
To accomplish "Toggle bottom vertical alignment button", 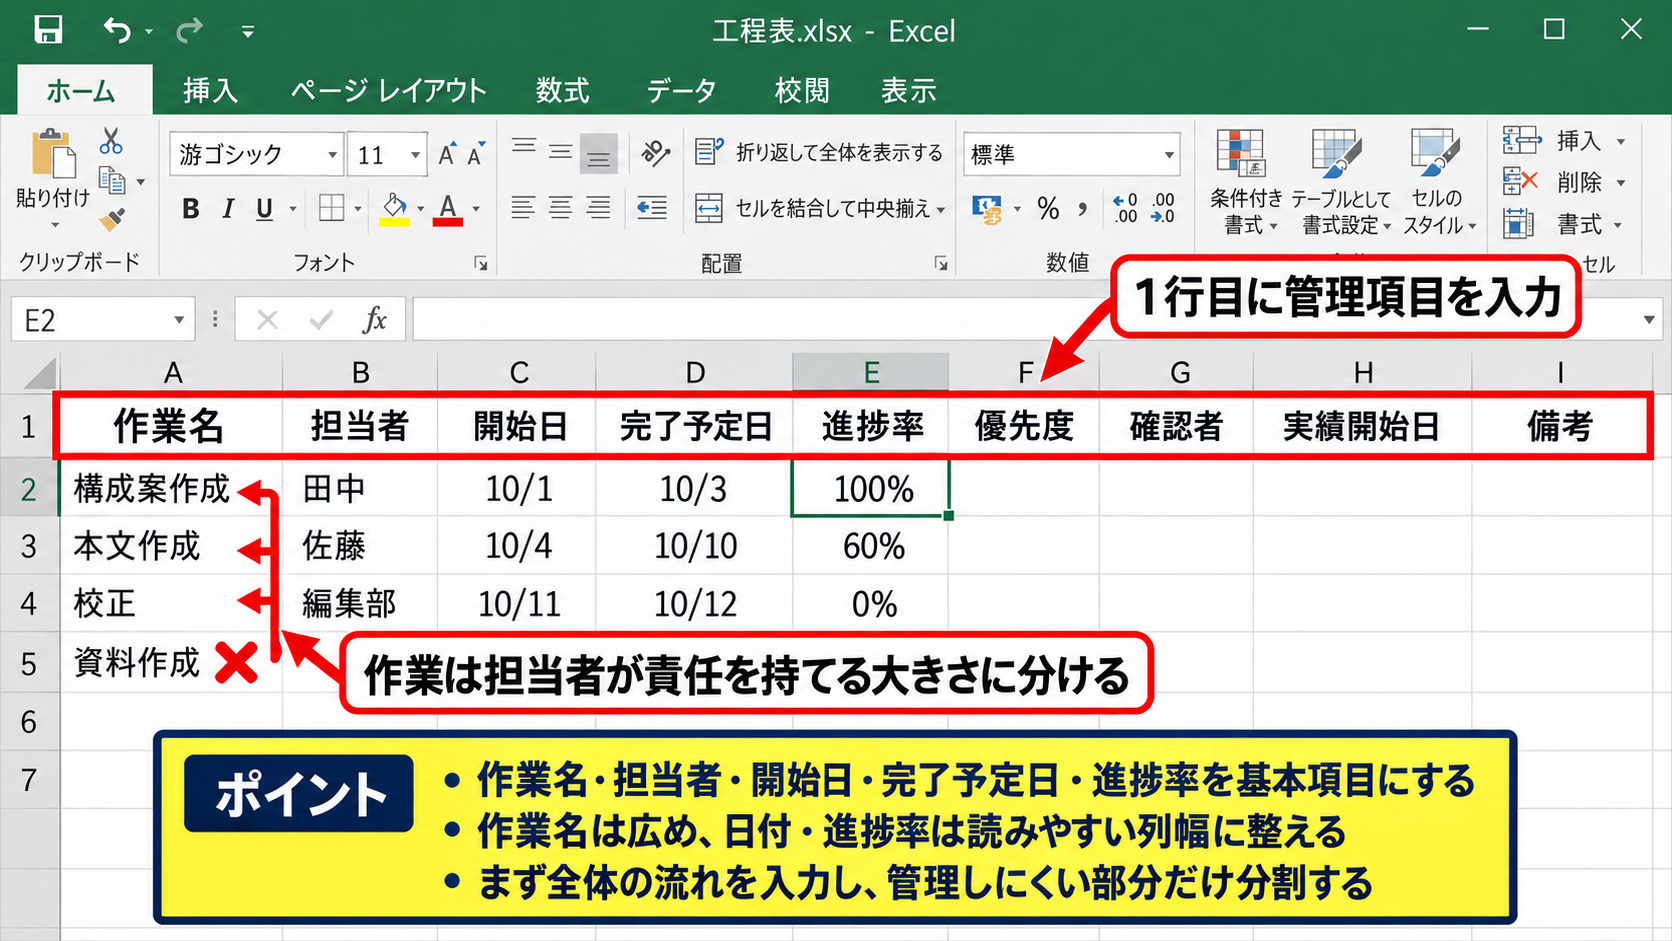I will click(x=598, y=152).
